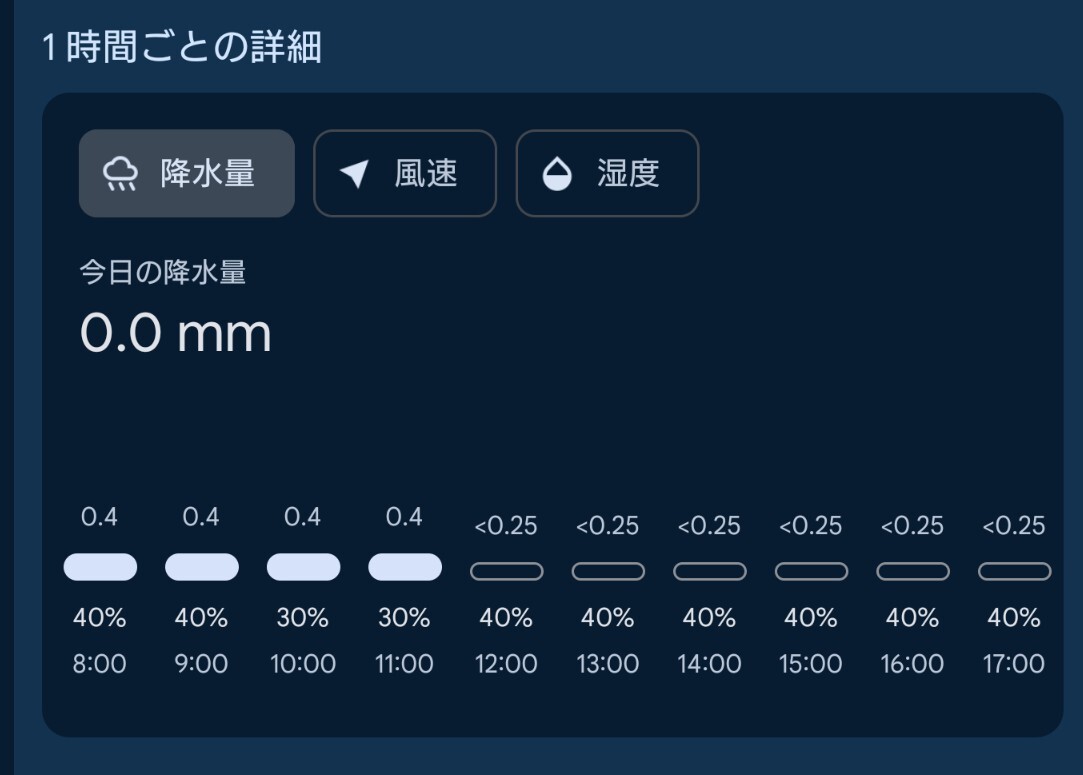Click the rain cloud icon on 降水量 chip
The height and width of the screenshot is (775, 1083).
[121, 174]
